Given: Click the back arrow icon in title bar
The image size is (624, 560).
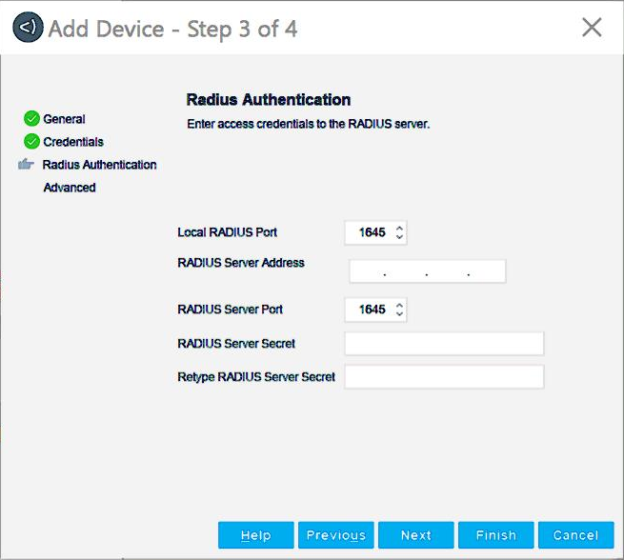Looking at the screenshot, I should point(28,28).
